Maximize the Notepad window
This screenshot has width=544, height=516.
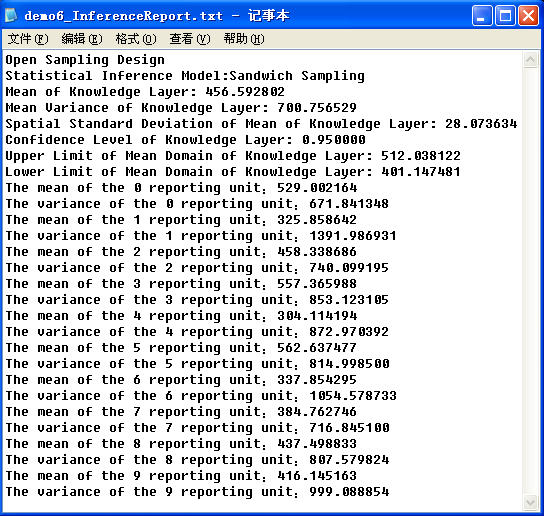point(505,16)
